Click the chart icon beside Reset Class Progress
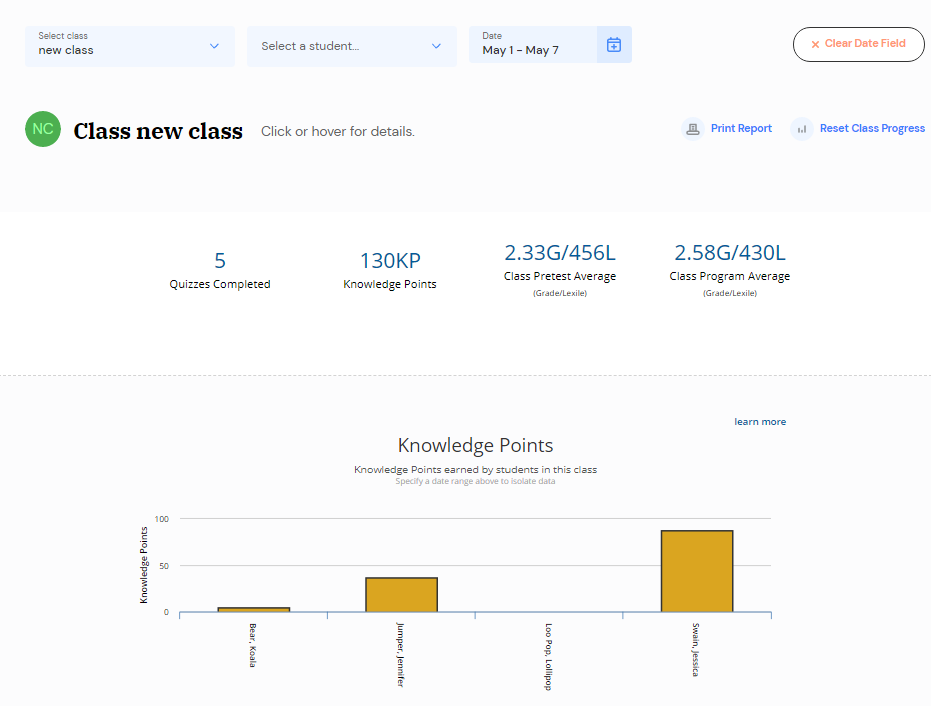931x706 pixels. (802, 129)
